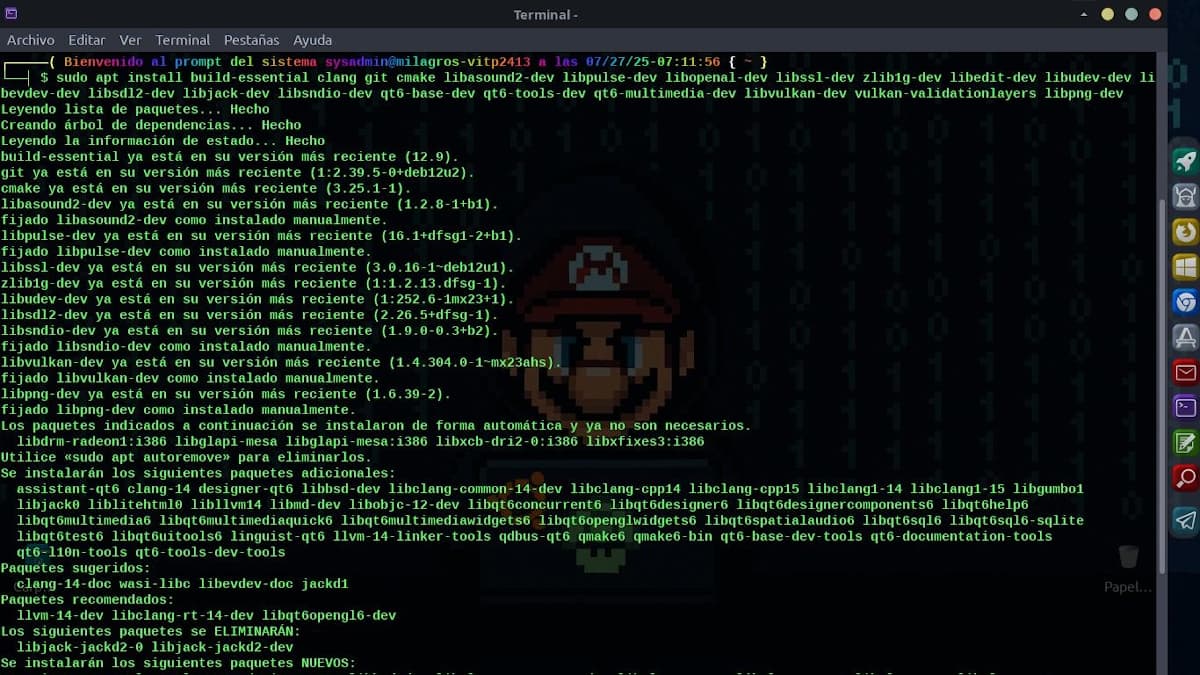
Task: Open Telegram from the dock
Action: tap(1185, 520)
